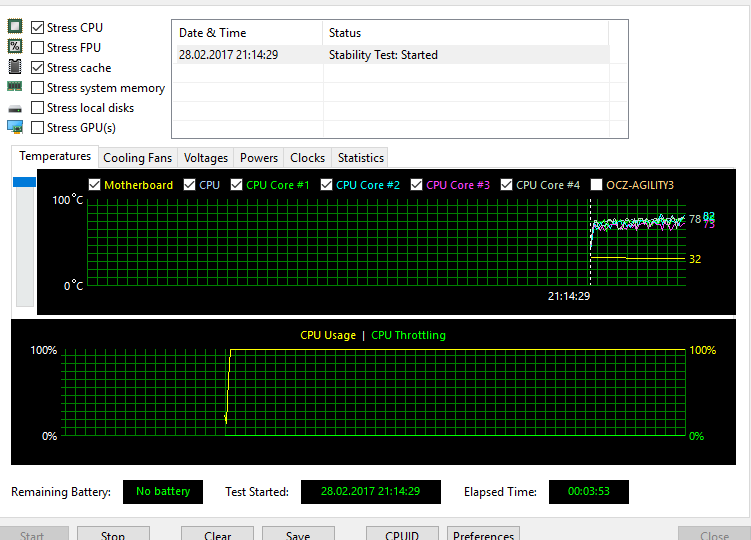Enable Stress GPU(s) checkbox

(37, 128)
